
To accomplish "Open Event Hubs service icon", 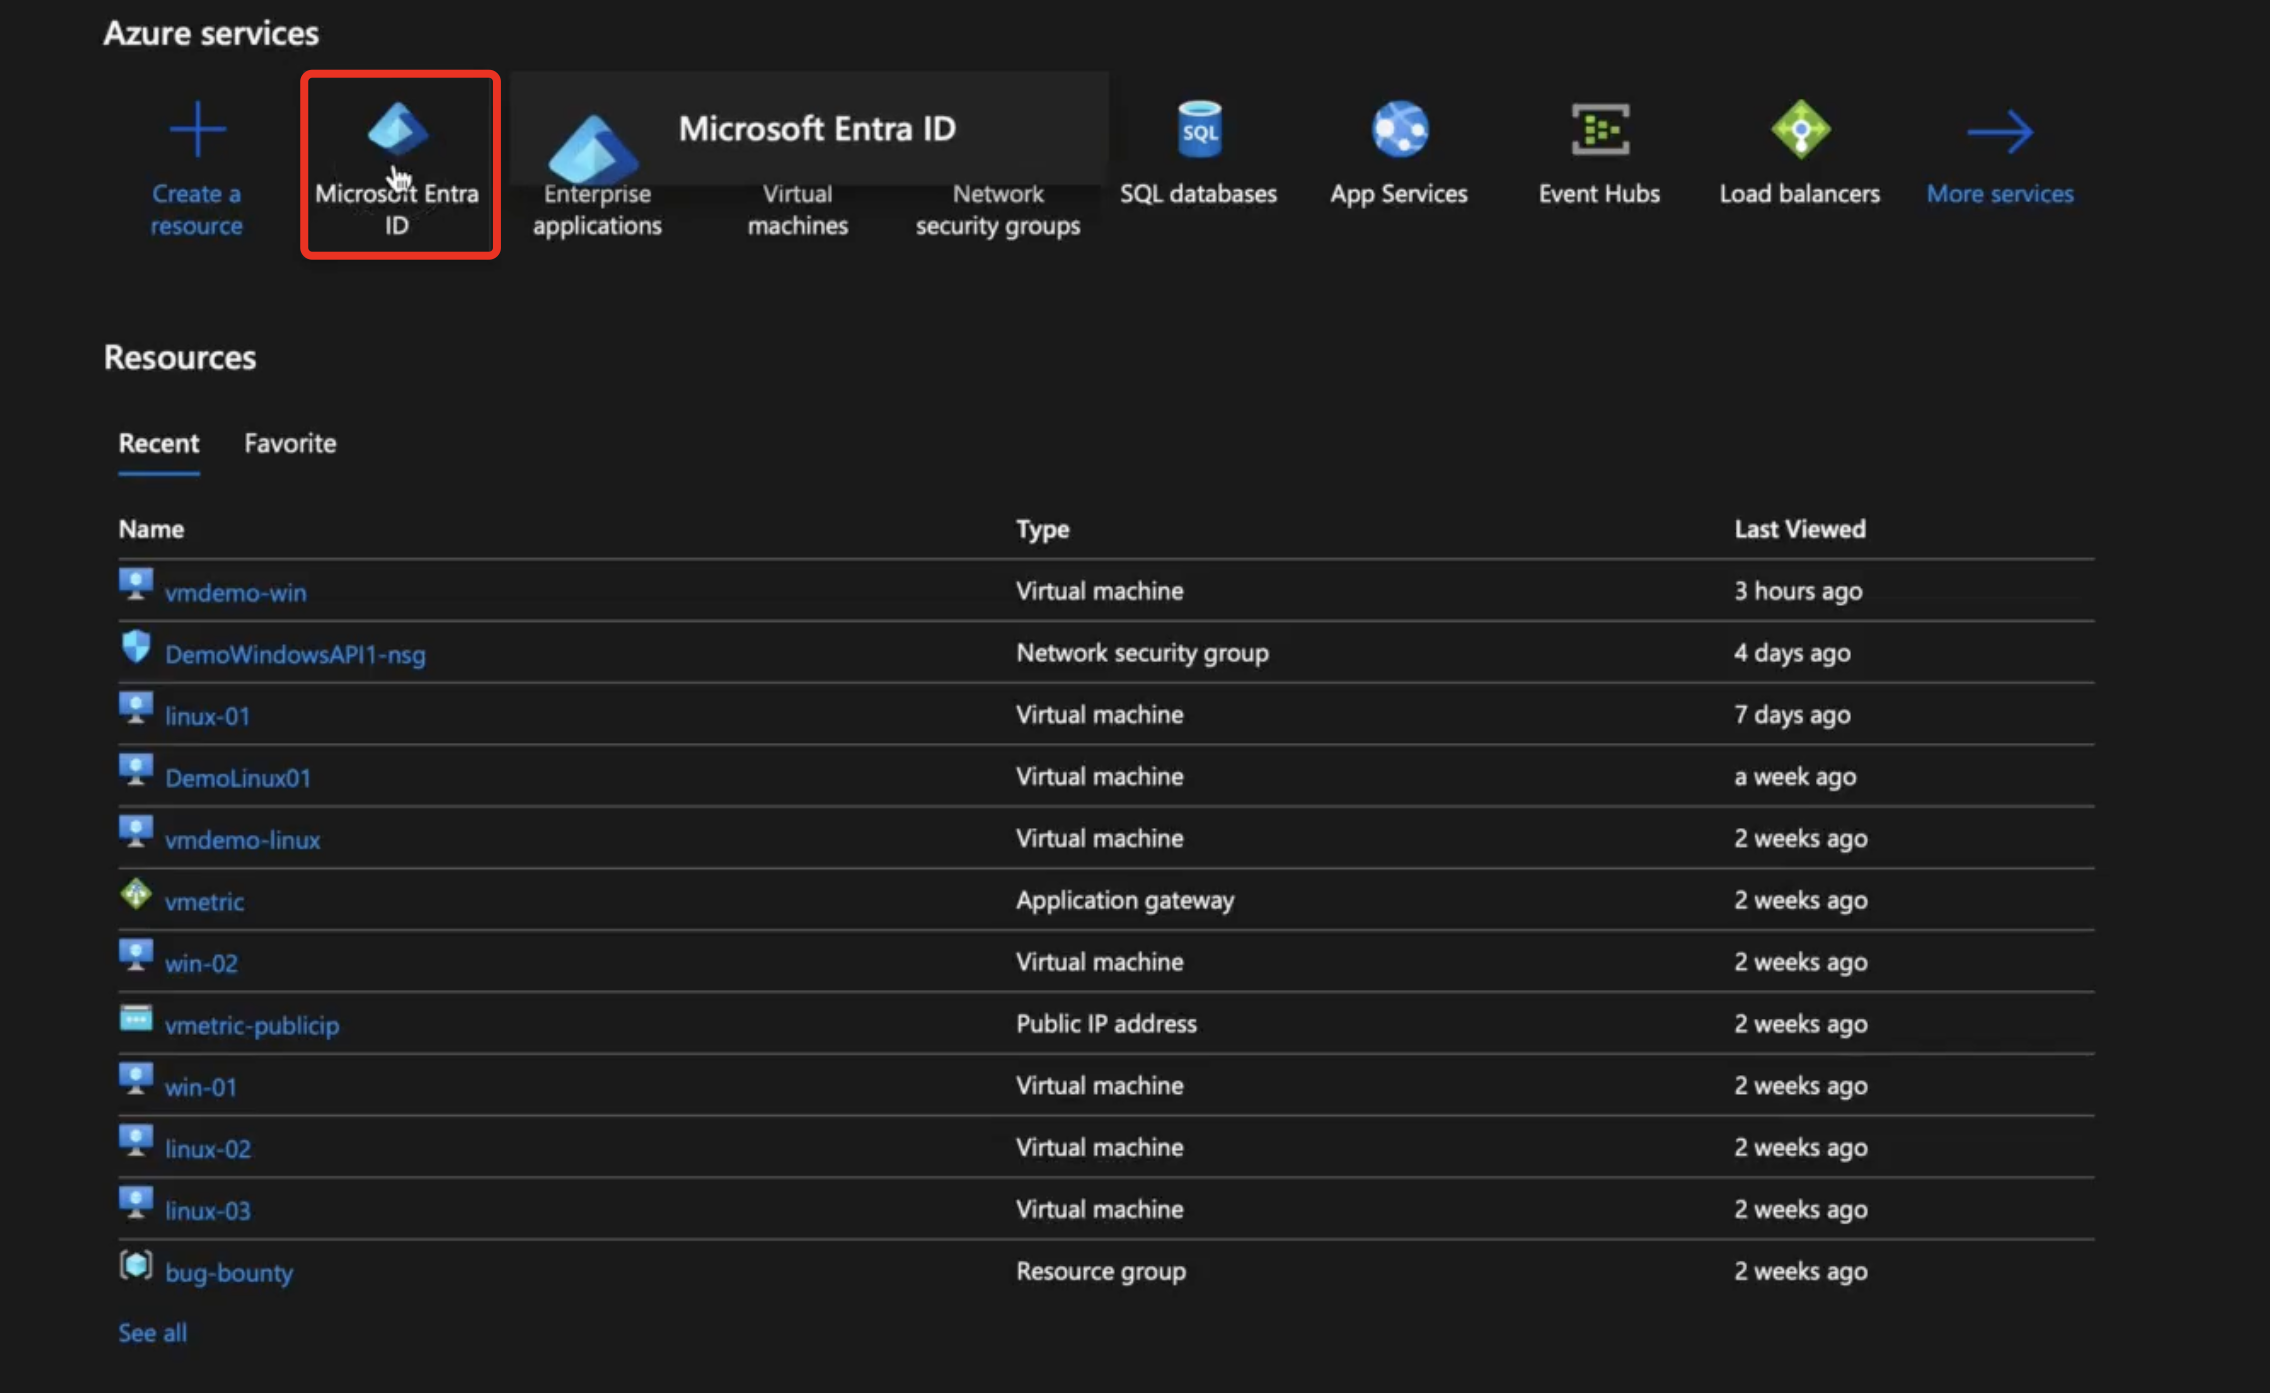I will [1600, 129].
